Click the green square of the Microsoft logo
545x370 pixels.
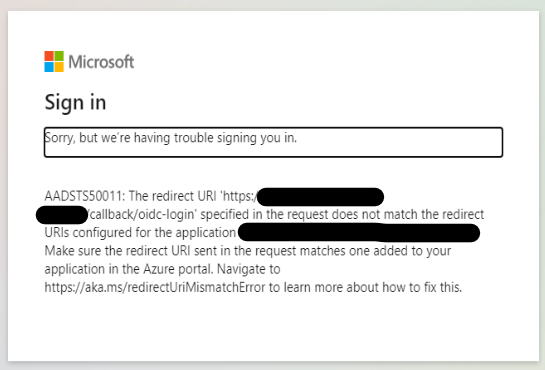pos(59,56)
